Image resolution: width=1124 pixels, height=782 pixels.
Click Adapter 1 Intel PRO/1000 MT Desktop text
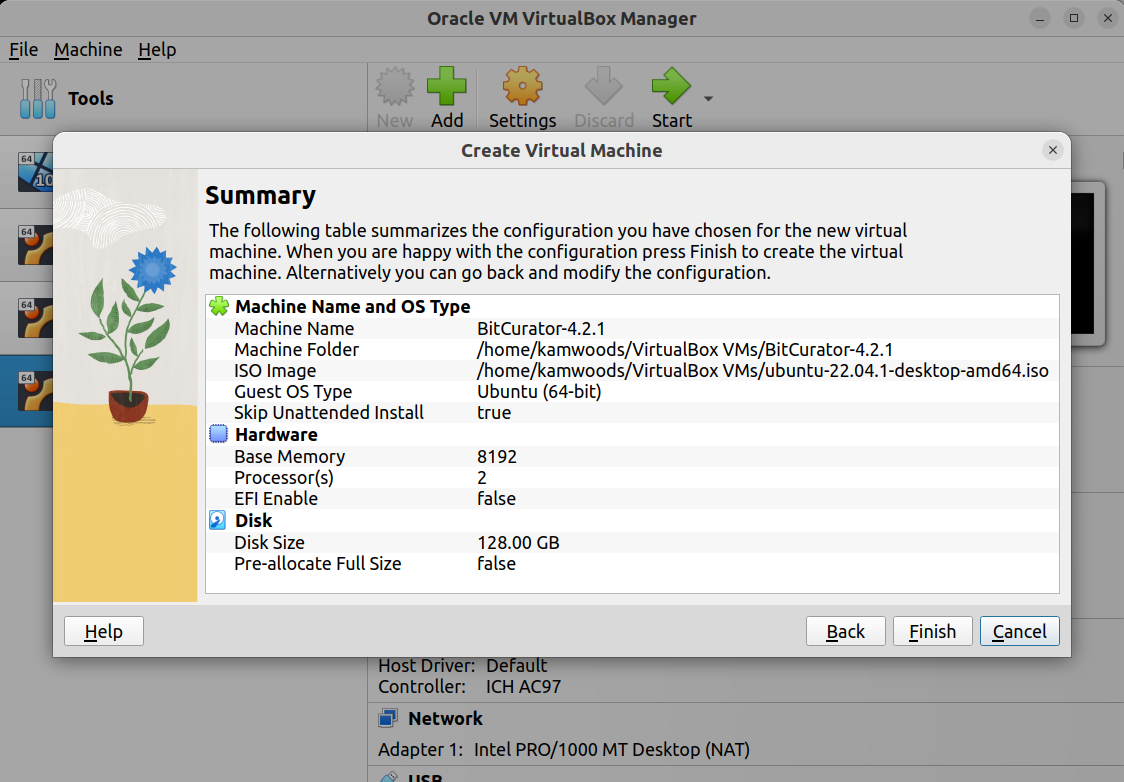point(563,750)
